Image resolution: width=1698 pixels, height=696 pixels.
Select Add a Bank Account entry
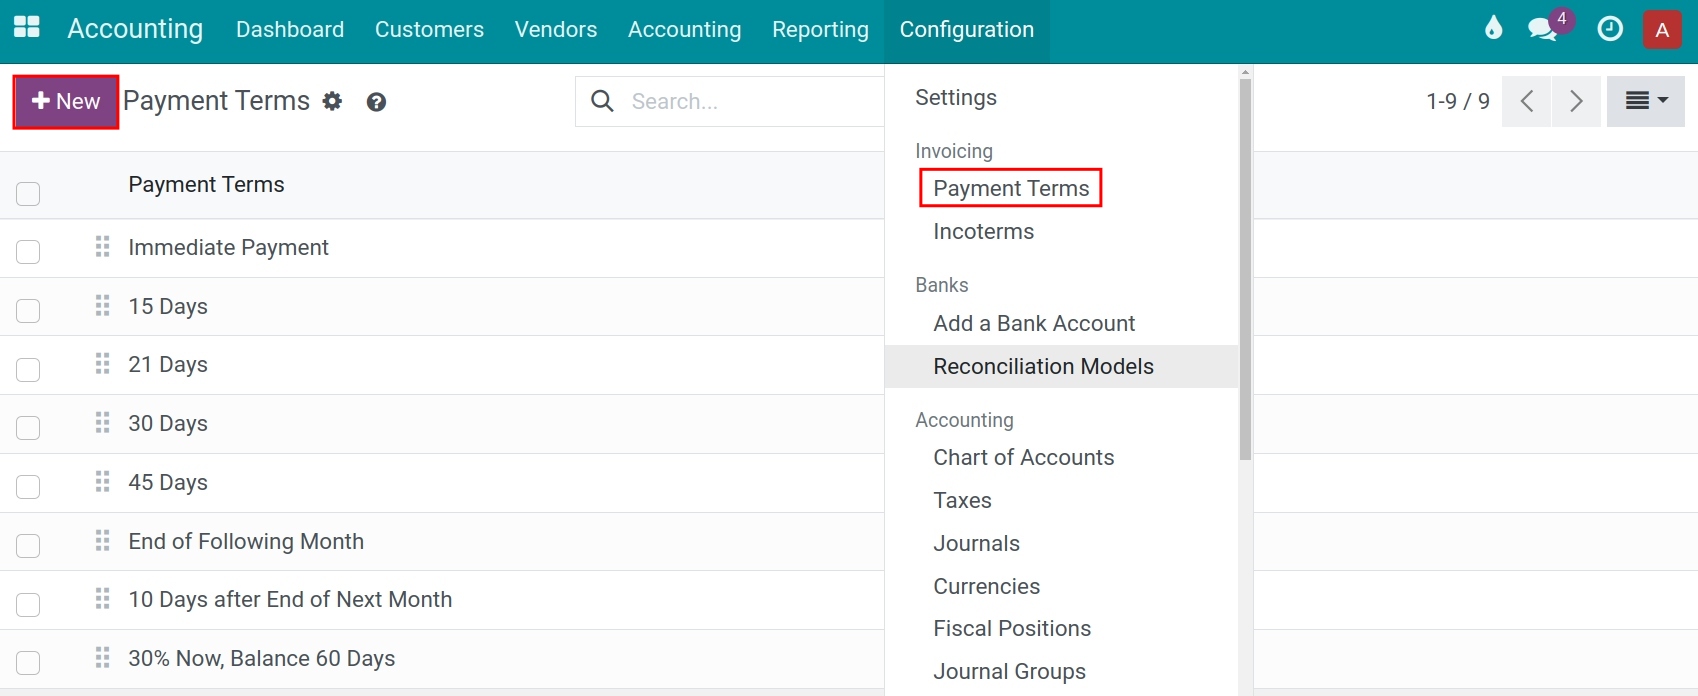(x=1034, y=323)
